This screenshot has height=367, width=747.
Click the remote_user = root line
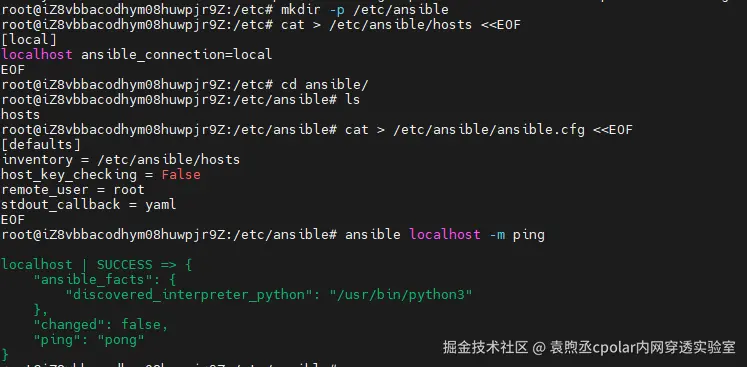pyautogui.click(x=72, y=190)
